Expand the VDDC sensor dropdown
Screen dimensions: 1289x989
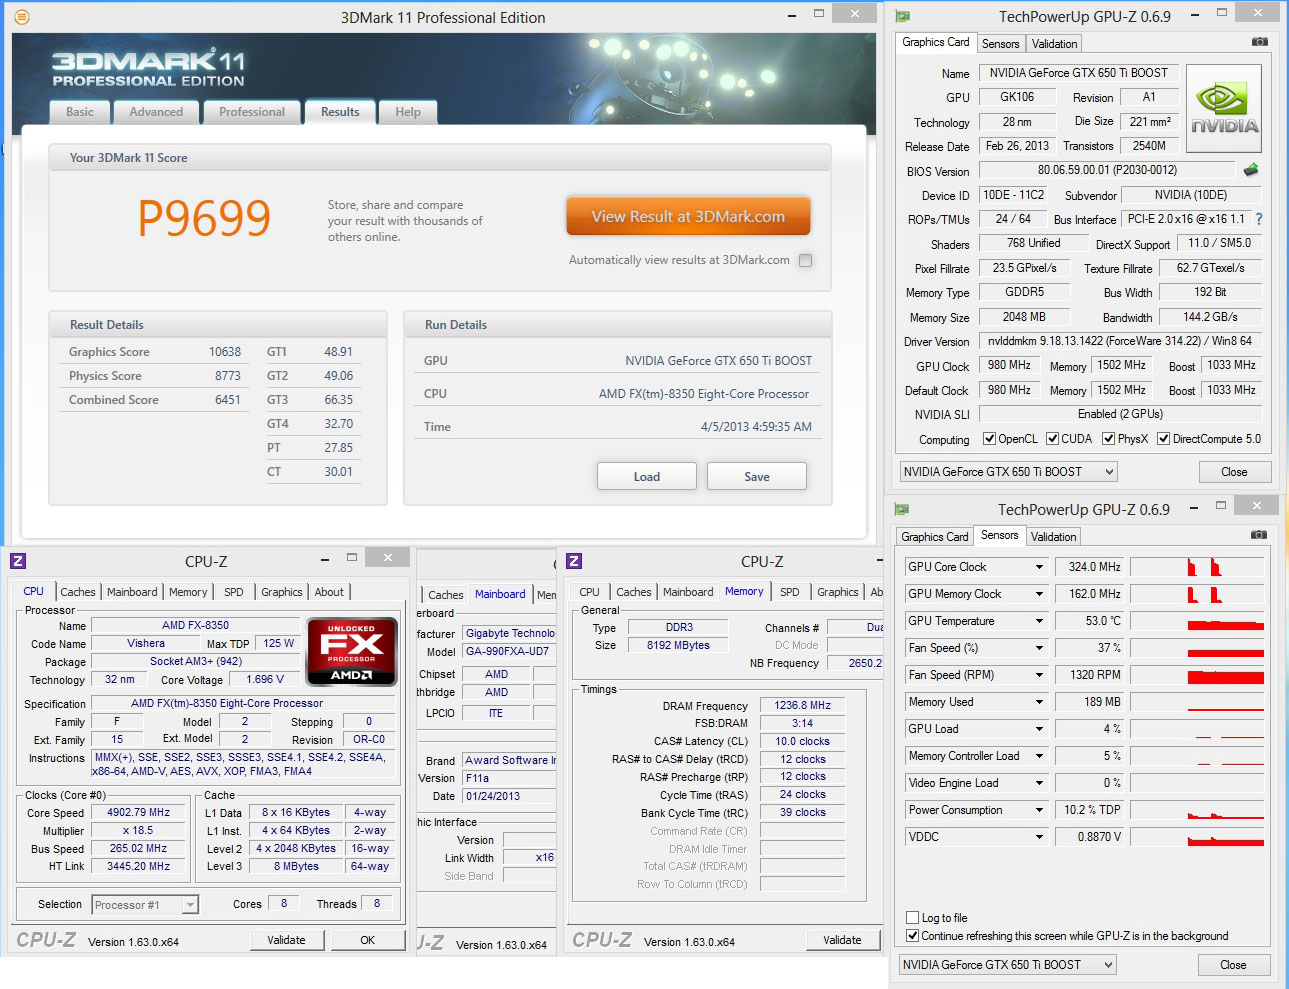(1039, 837)
